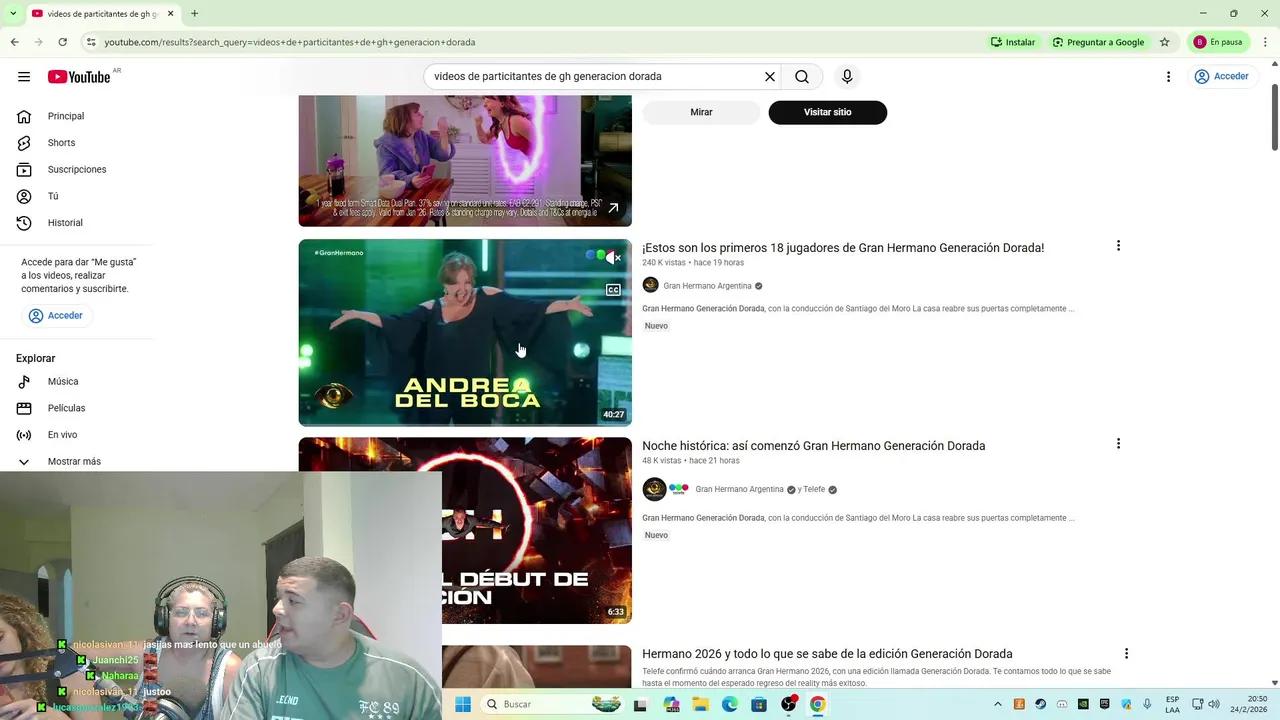Screen dimensions: 1280x720
Task: Reload the page with the refresh icon
Action: pos(62,42)
